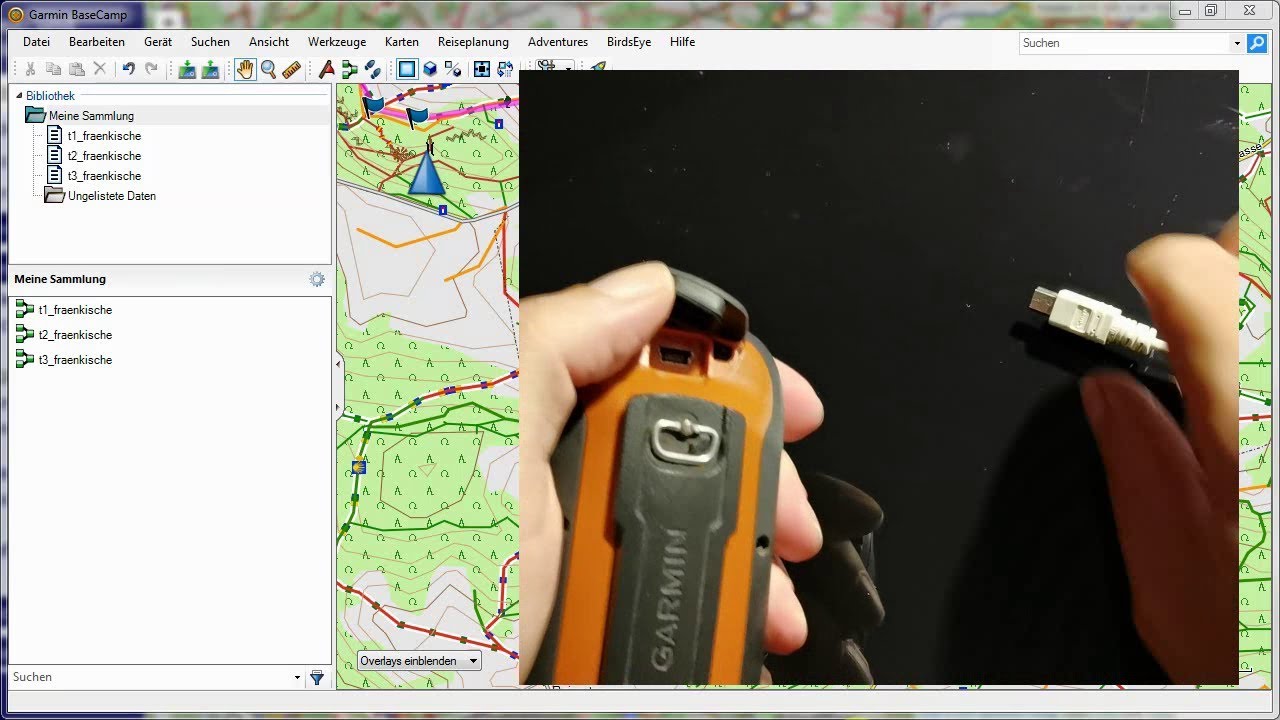
Task: Open the Overlays einblenden dropdown
Action: pos(419,661)
